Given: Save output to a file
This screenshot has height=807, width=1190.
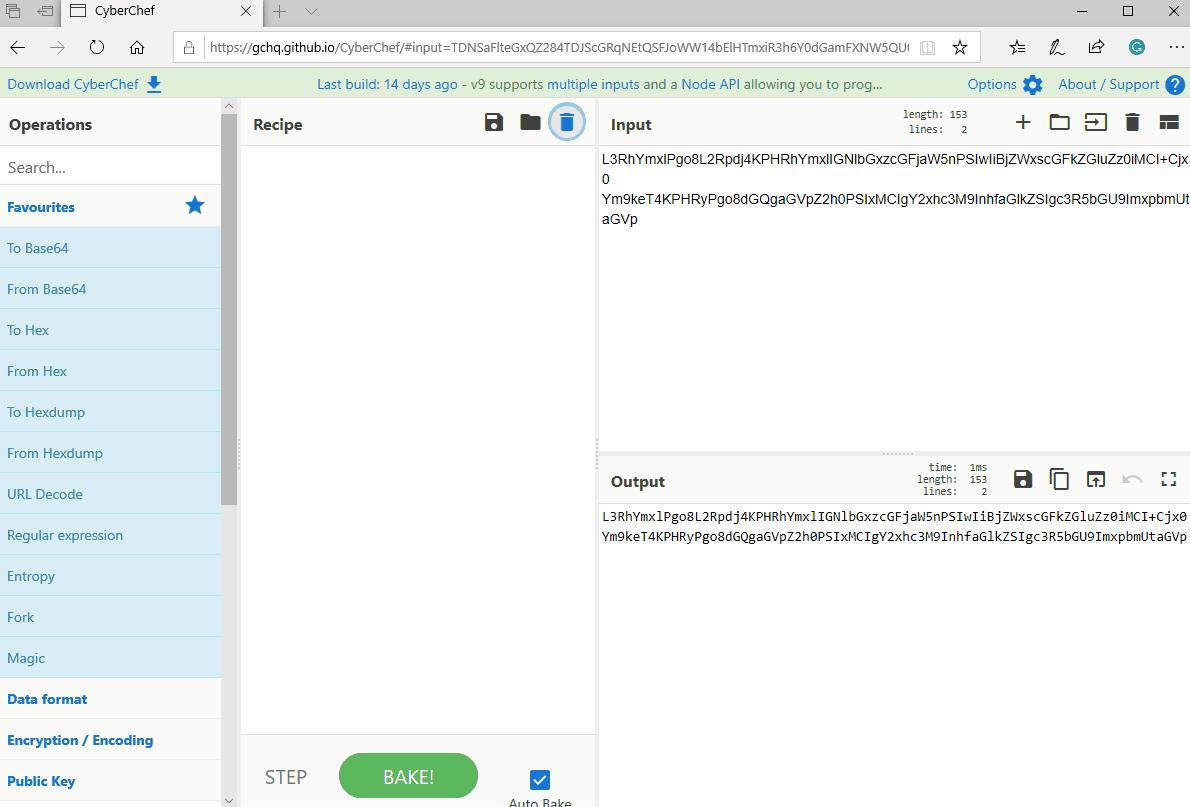Looking at the screenshot, I should [1023, 479].
